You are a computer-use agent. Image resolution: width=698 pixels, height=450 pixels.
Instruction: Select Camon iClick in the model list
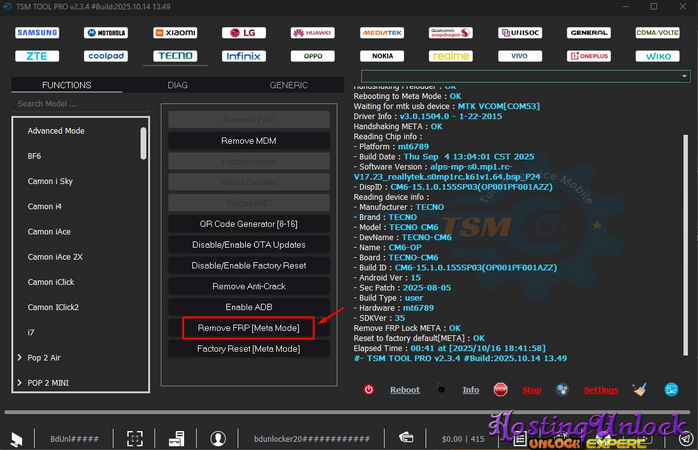pyautogui.click(x=51, y=282)
